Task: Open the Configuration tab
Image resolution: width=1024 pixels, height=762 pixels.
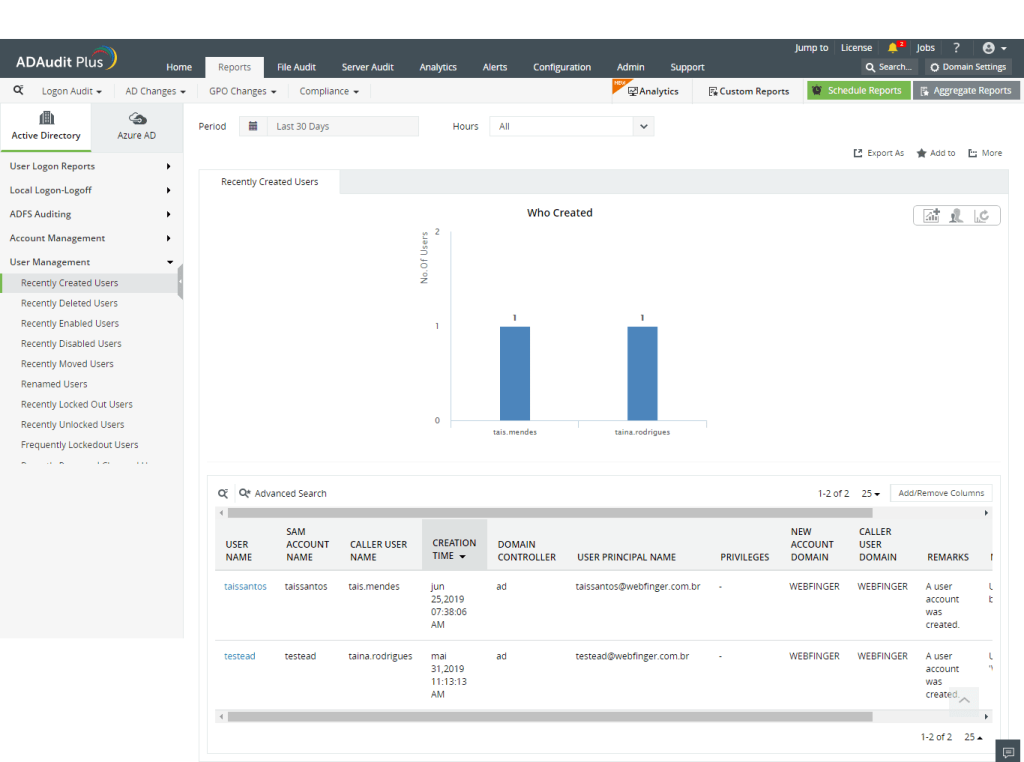Action: 561,67
